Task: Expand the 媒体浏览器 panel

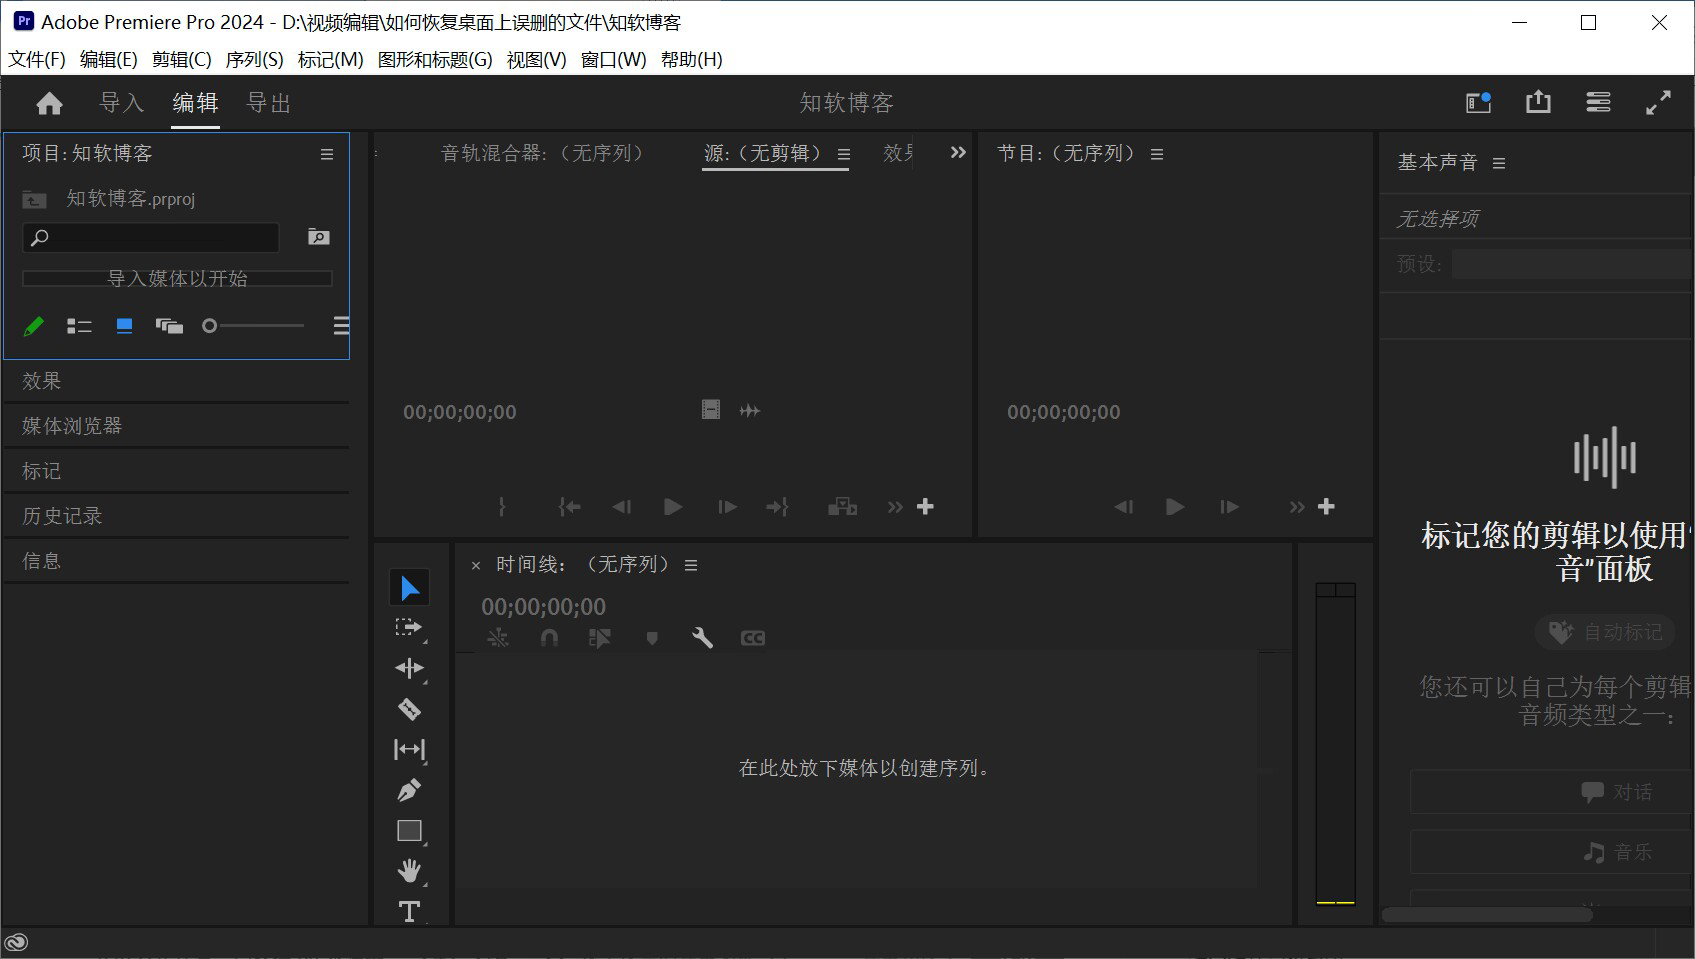Action: click(x=72, y=426)
